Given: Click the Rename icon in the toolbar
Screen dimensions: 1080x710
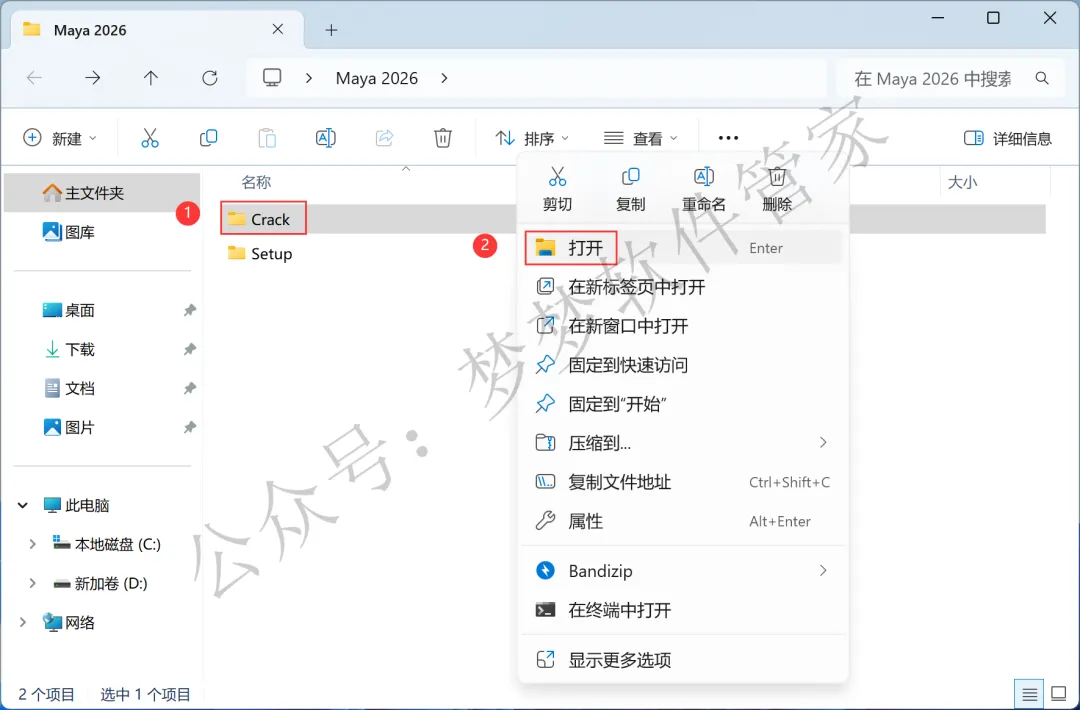Looking at the screenshot, I should click(326, 138).
